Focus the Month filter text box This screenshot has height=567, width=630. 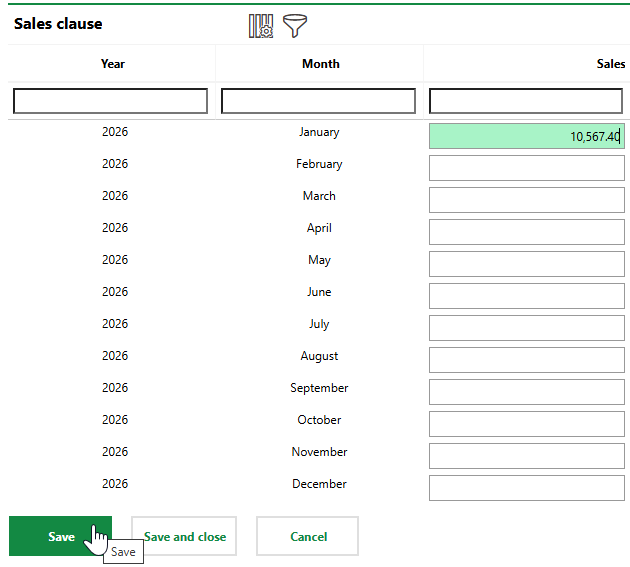(318, 101)
